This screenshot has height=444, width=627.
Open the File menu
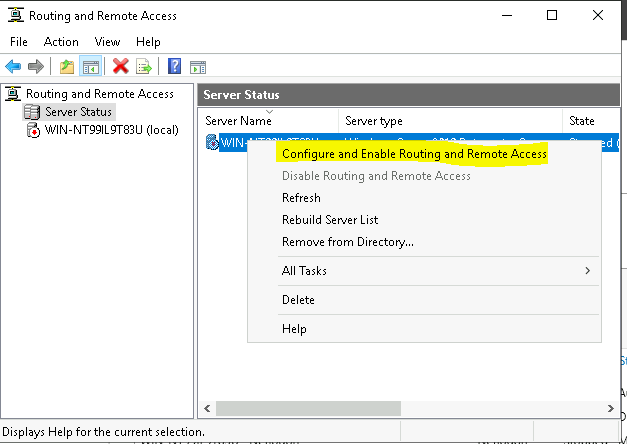click(18, 42)
